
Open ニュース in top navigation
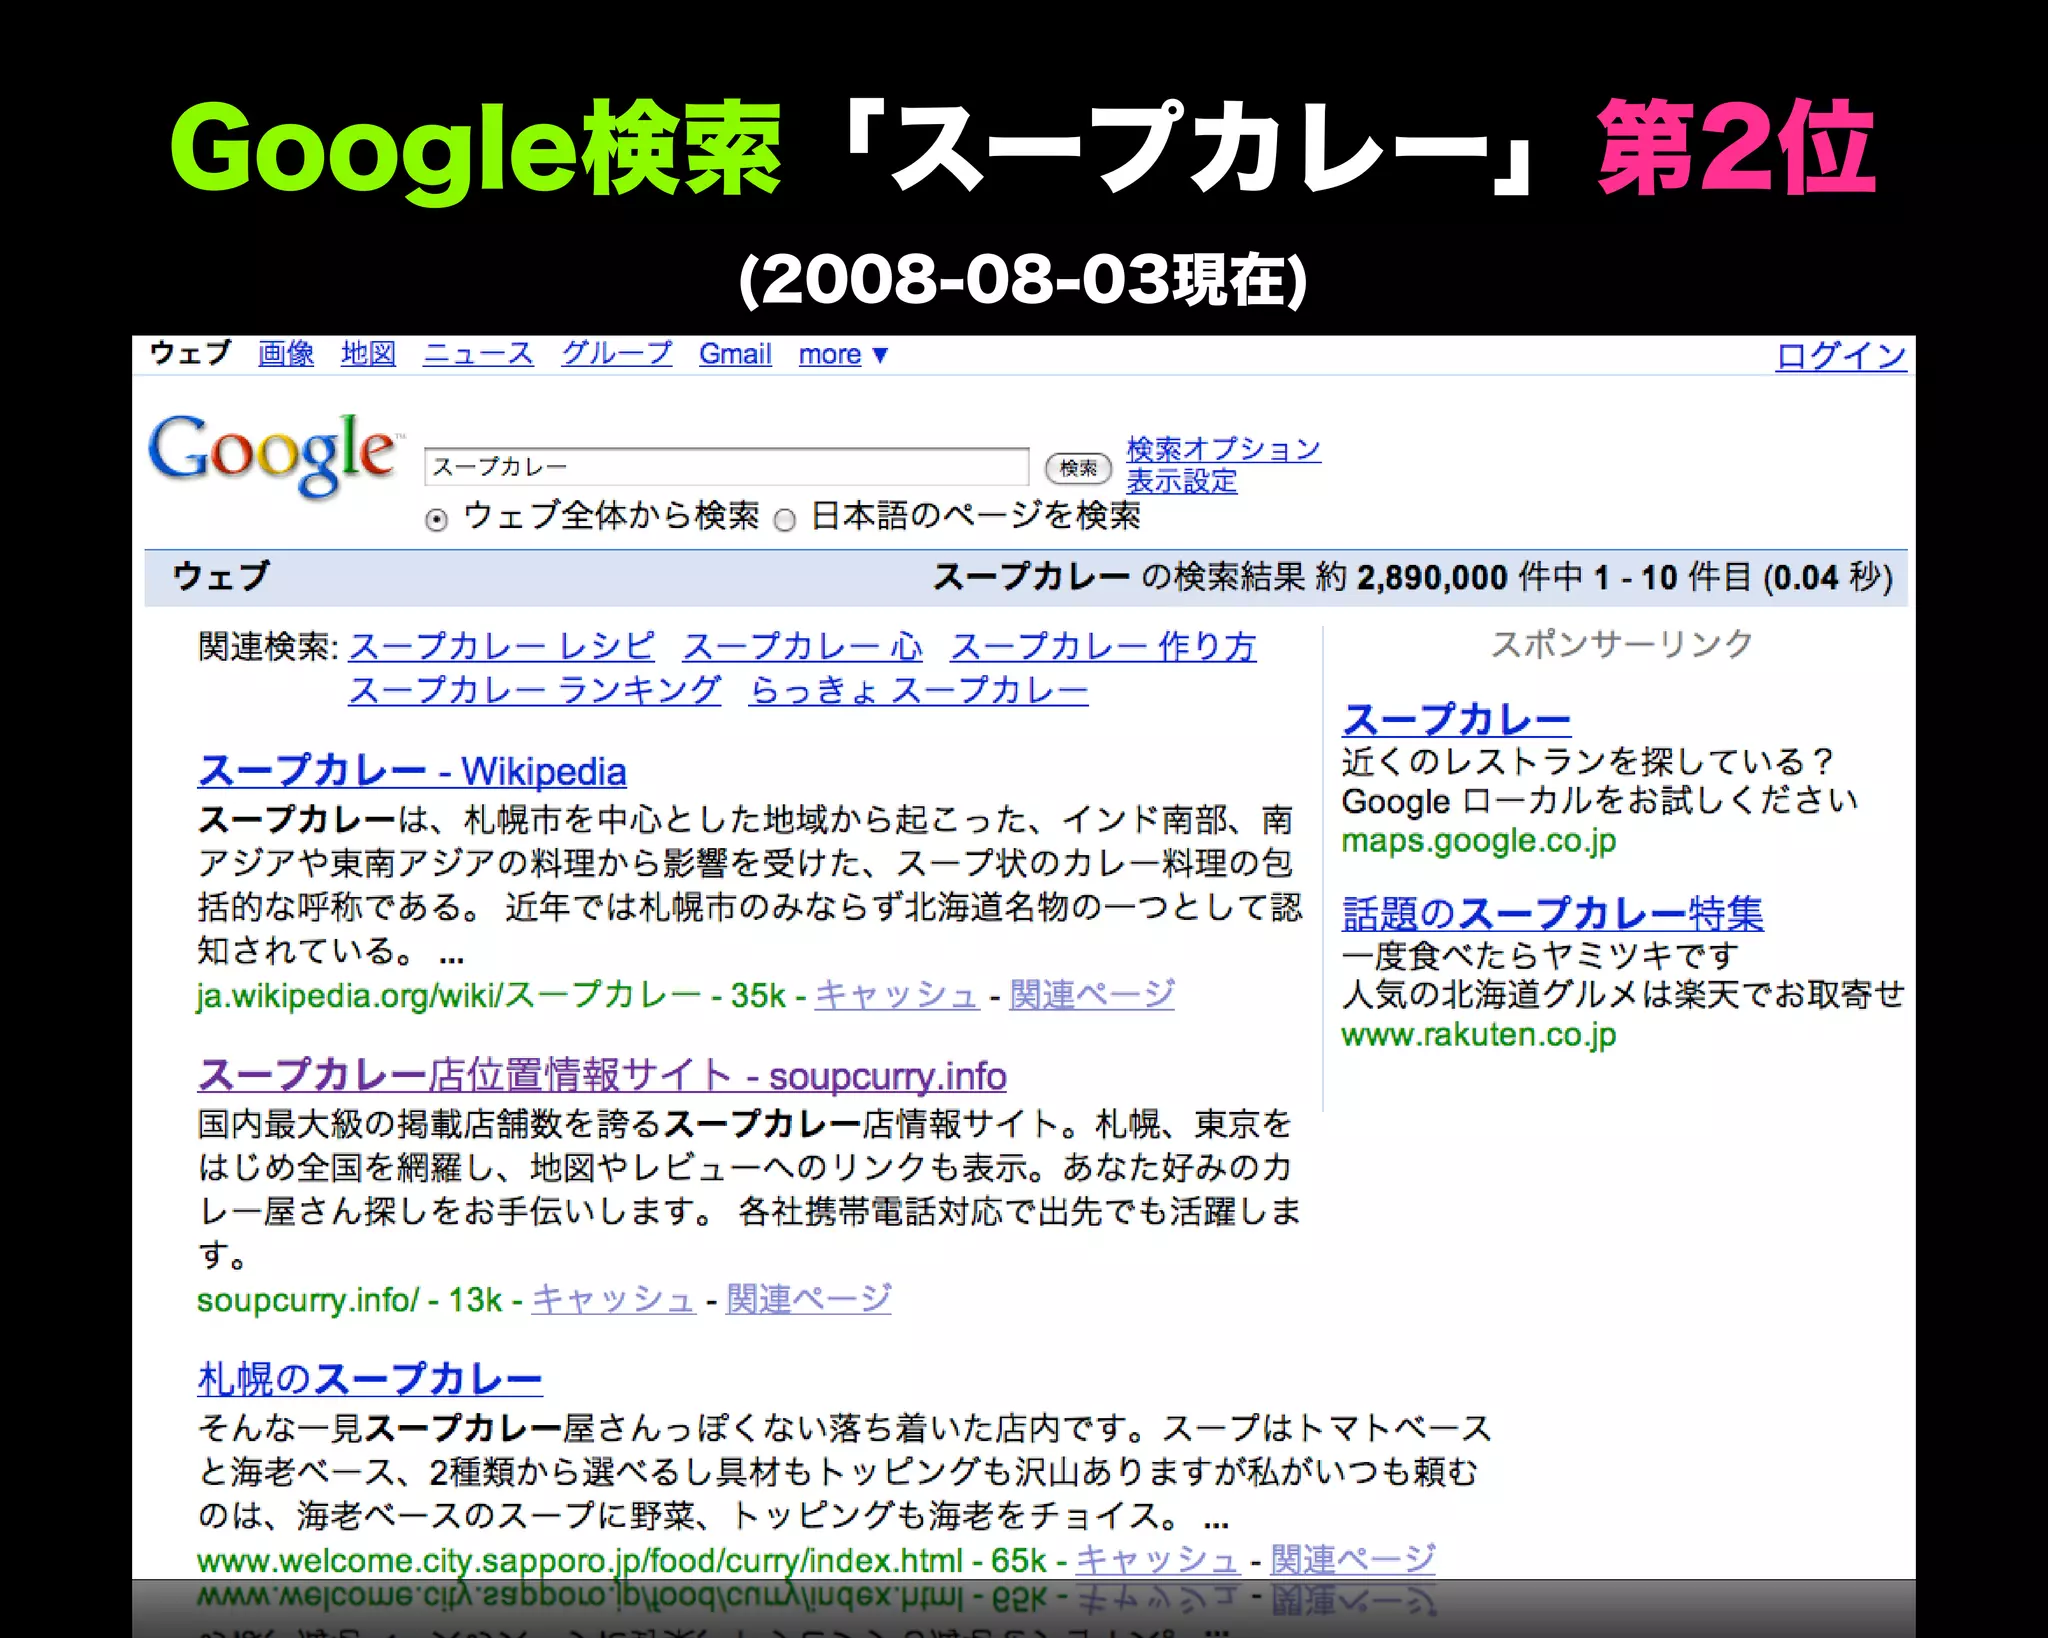(478, 354)
